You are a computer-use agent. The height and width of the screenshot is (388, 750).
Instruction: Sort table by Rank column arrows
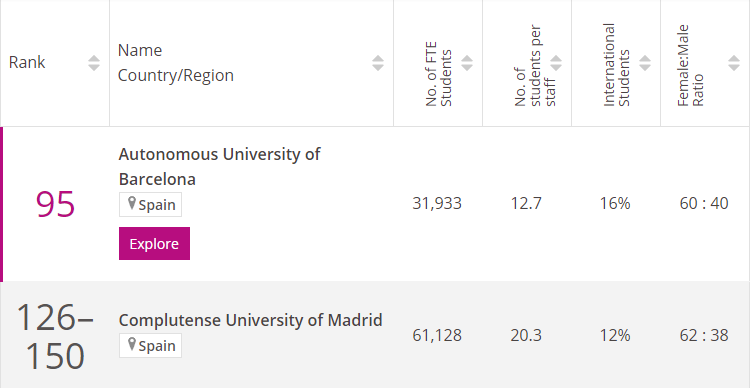tap(94, 63)
